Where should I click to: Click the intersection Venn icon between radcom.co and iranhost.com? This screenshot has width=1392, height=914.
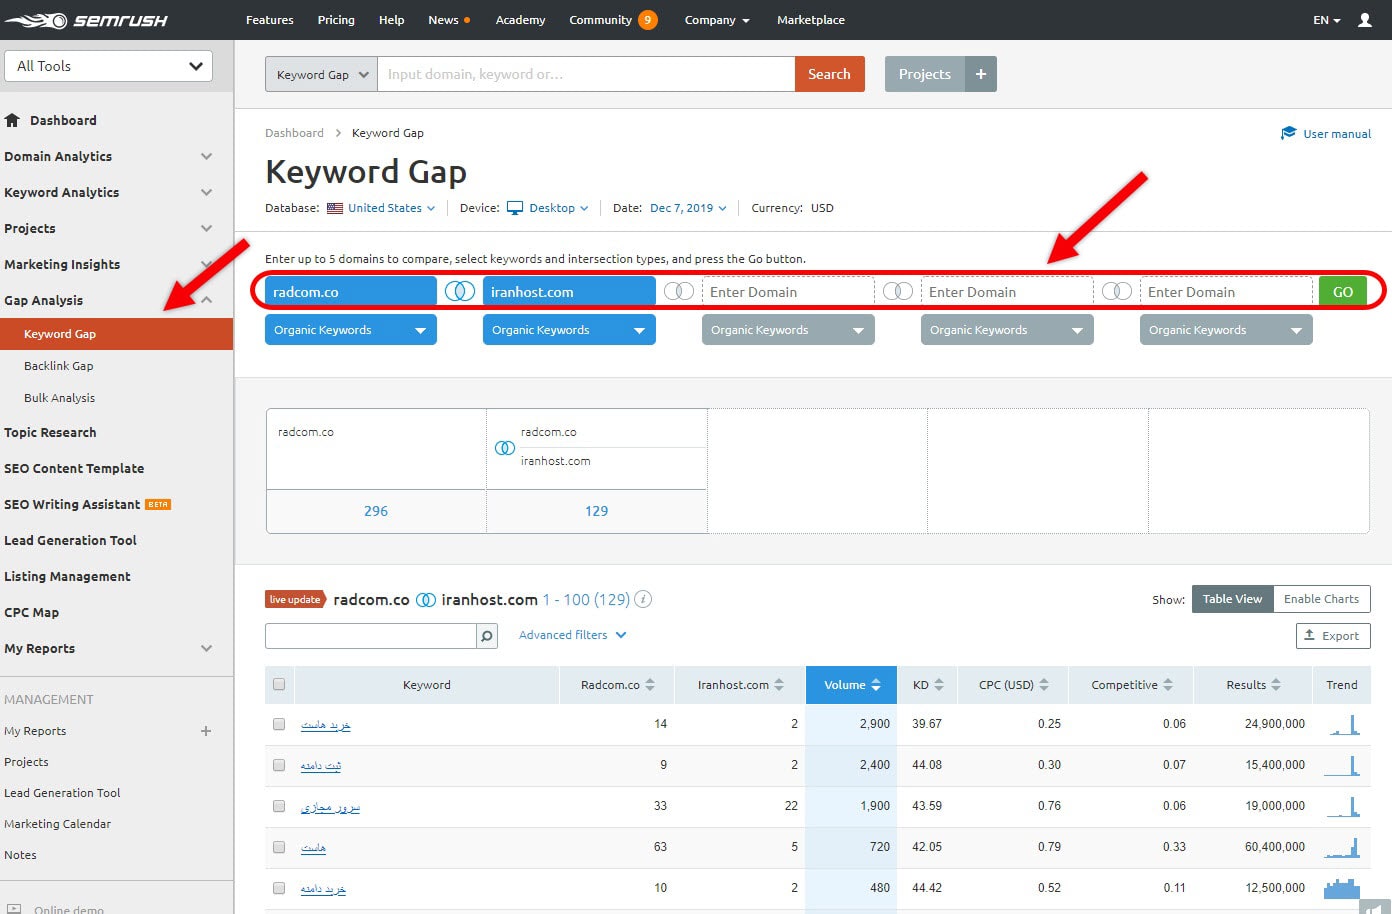point(460,291)
